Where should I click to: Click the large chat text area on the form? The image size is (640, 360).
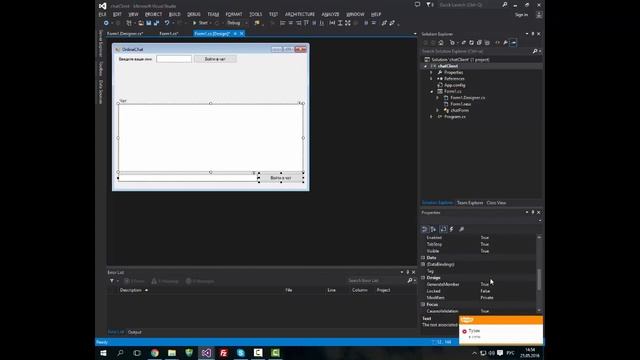click(x=211, y=138)
